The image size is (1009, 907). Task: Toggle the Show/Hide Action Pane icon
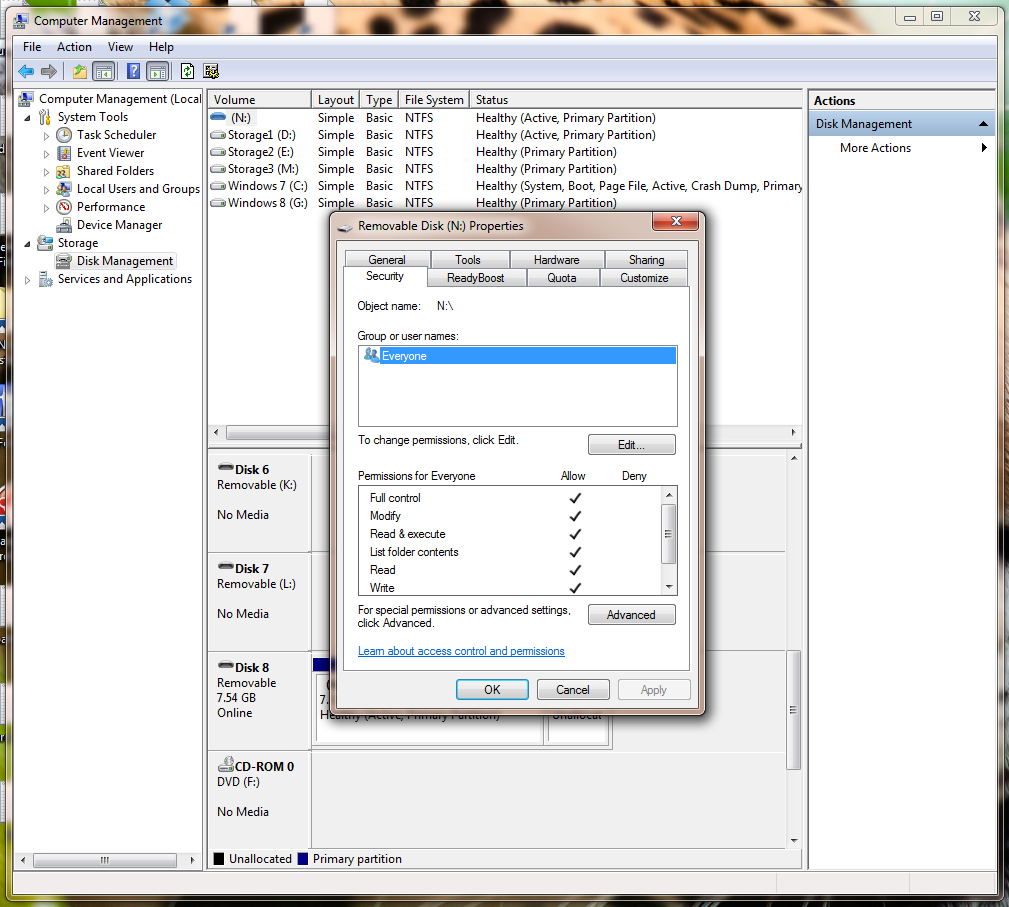pos(157,71)
